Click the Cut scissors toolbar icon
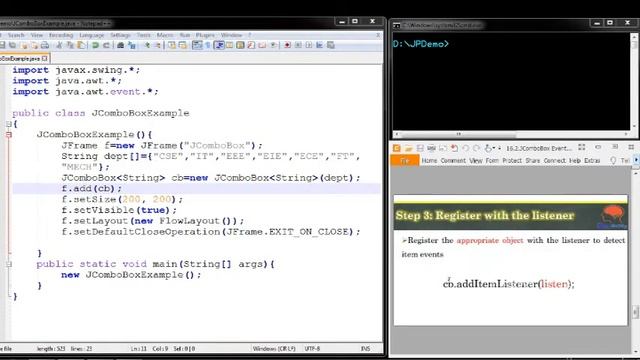Screen dimensions: 640x360 coord(59,45)
